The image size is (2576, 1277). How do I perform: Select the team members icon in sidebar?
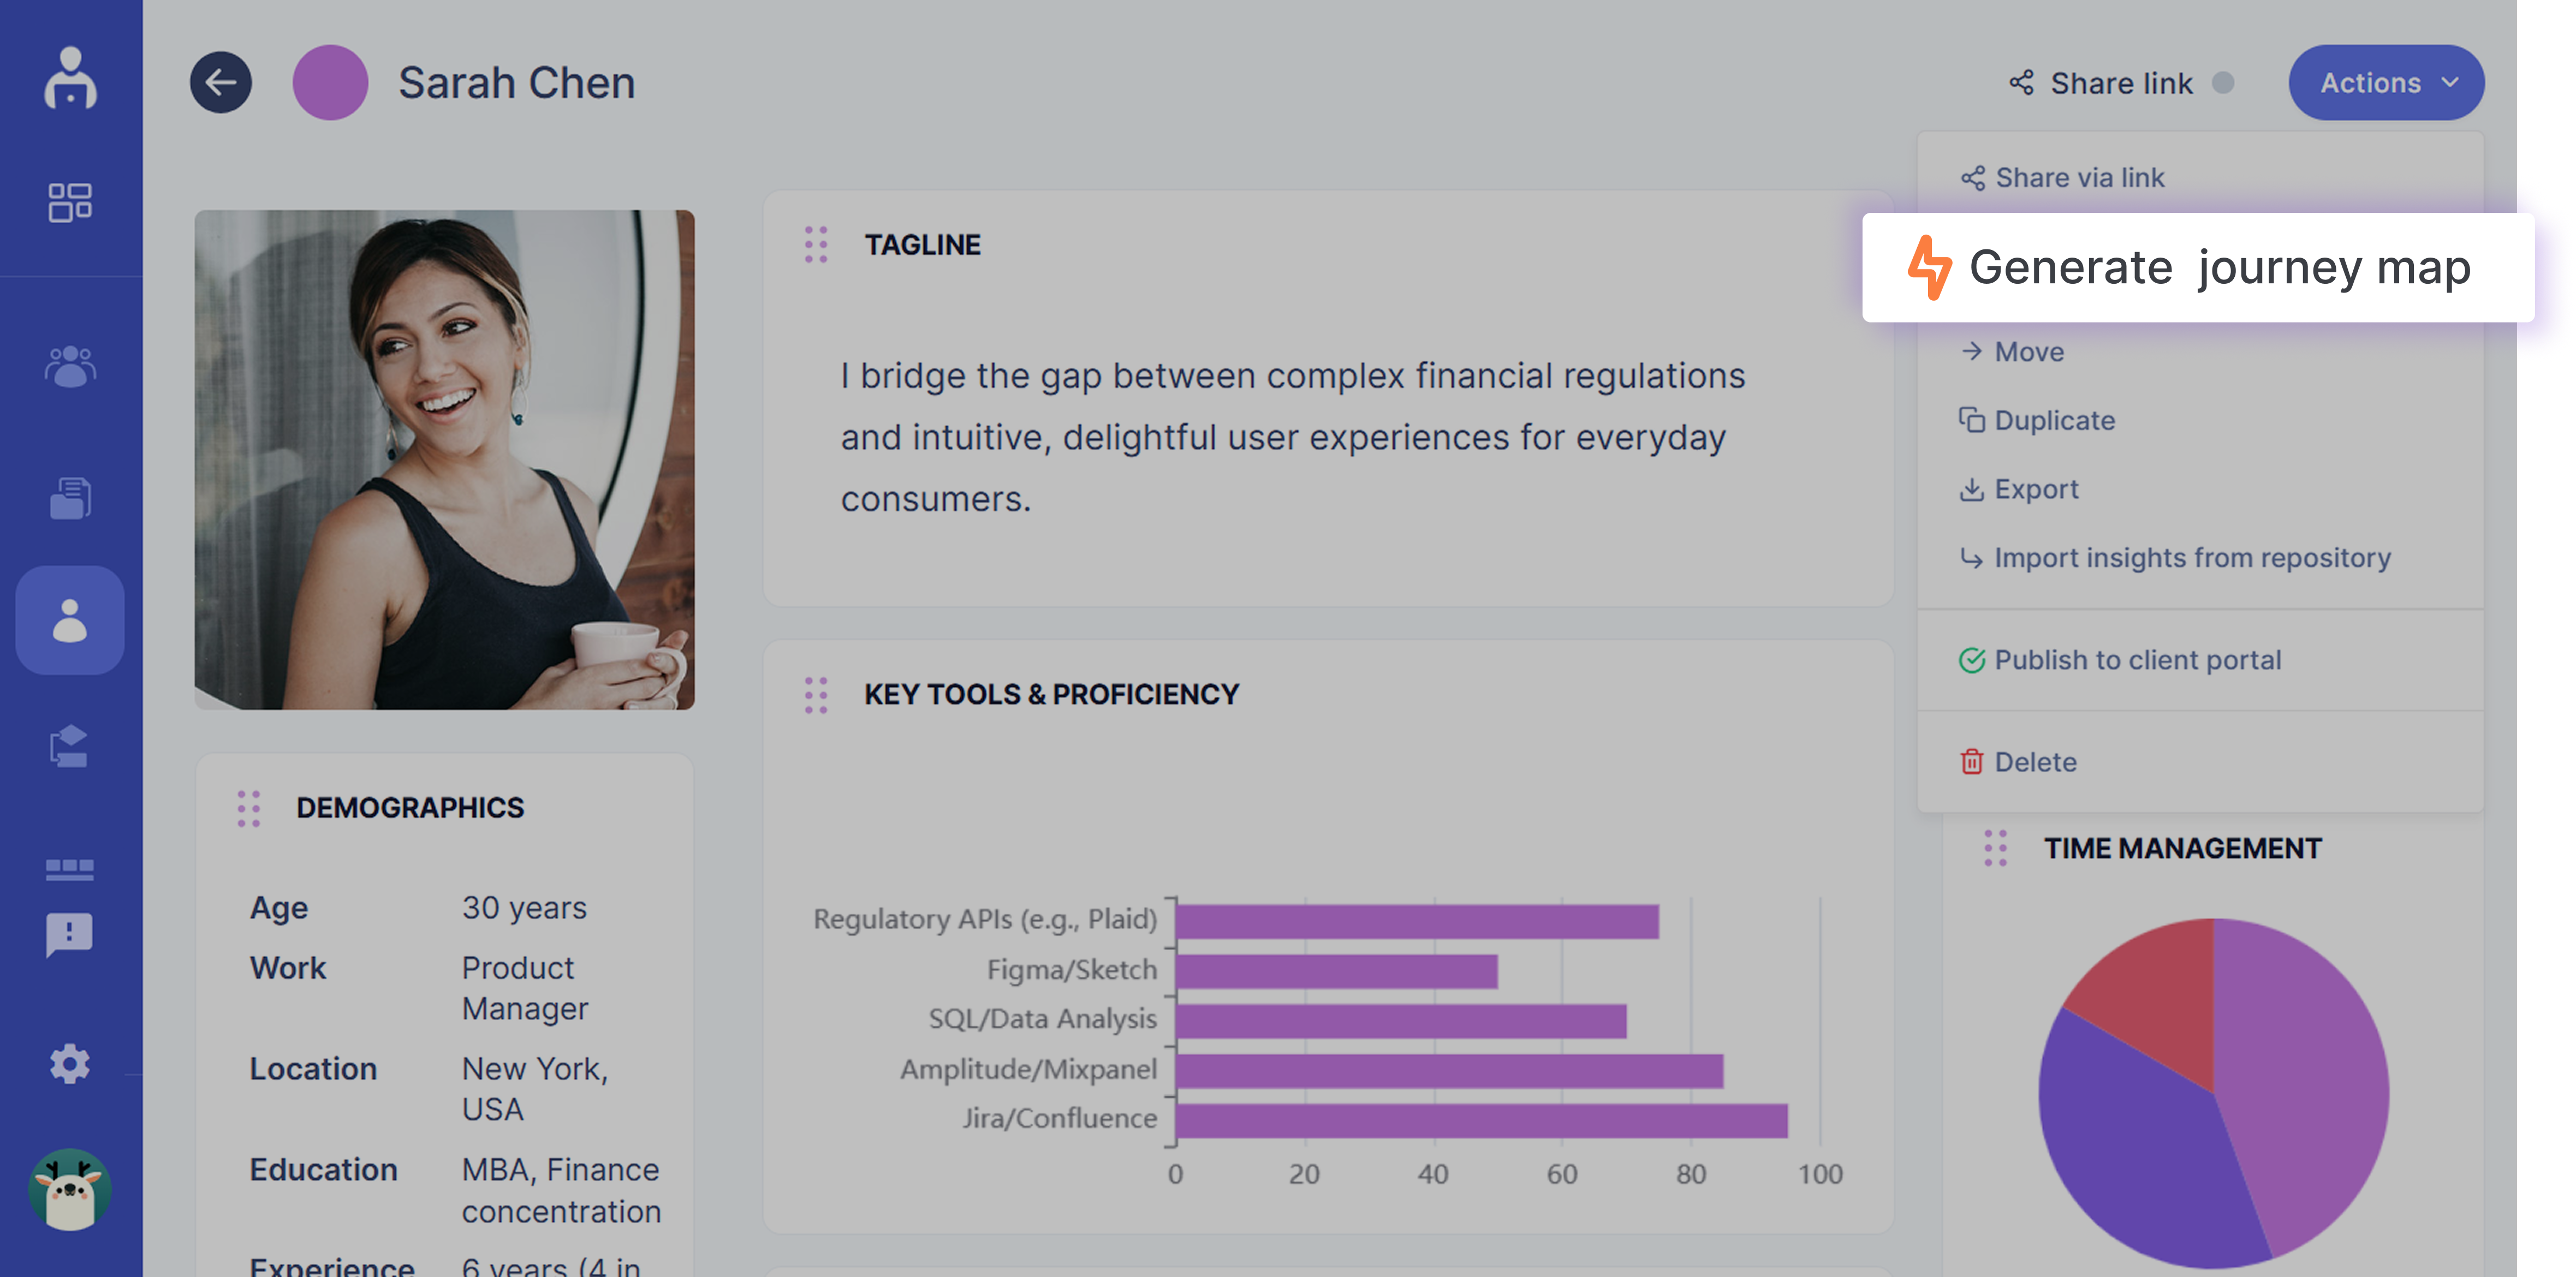(x=70, y=365)
